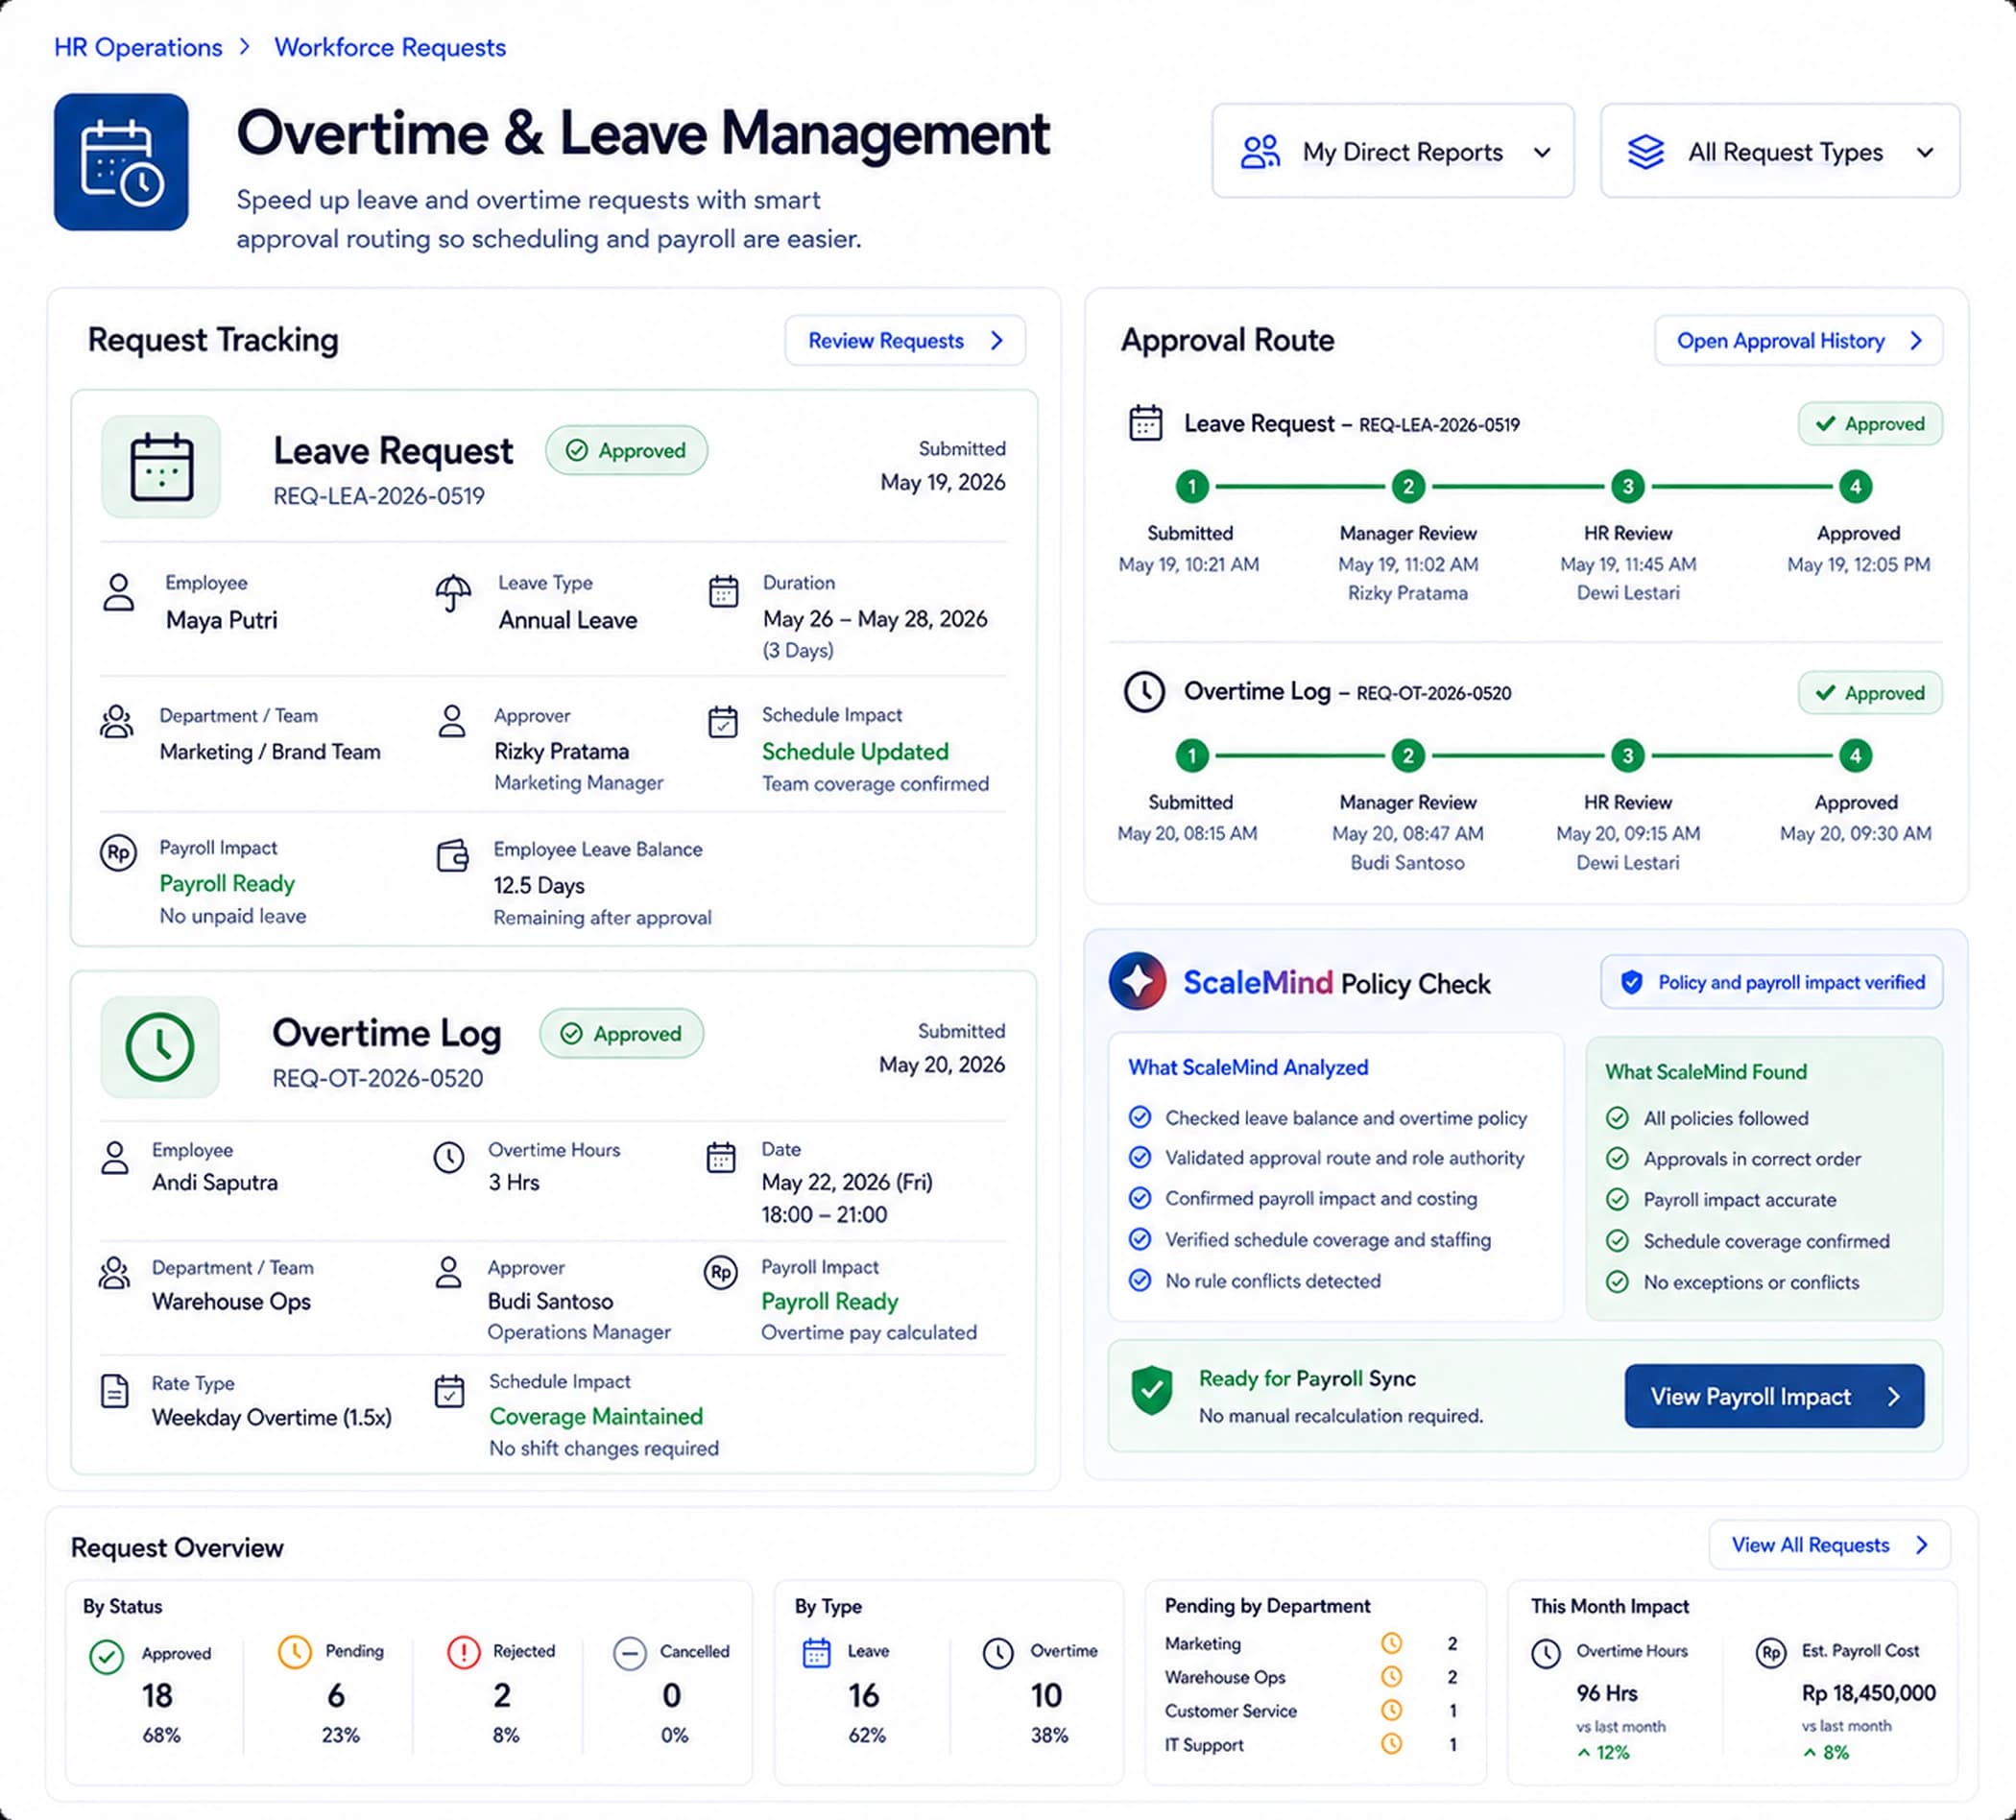Click the clock icon next to Overtime Hours 3 Hrs
Viewport: 2016px width, 1820px height.
click(x=449, y=1157)
